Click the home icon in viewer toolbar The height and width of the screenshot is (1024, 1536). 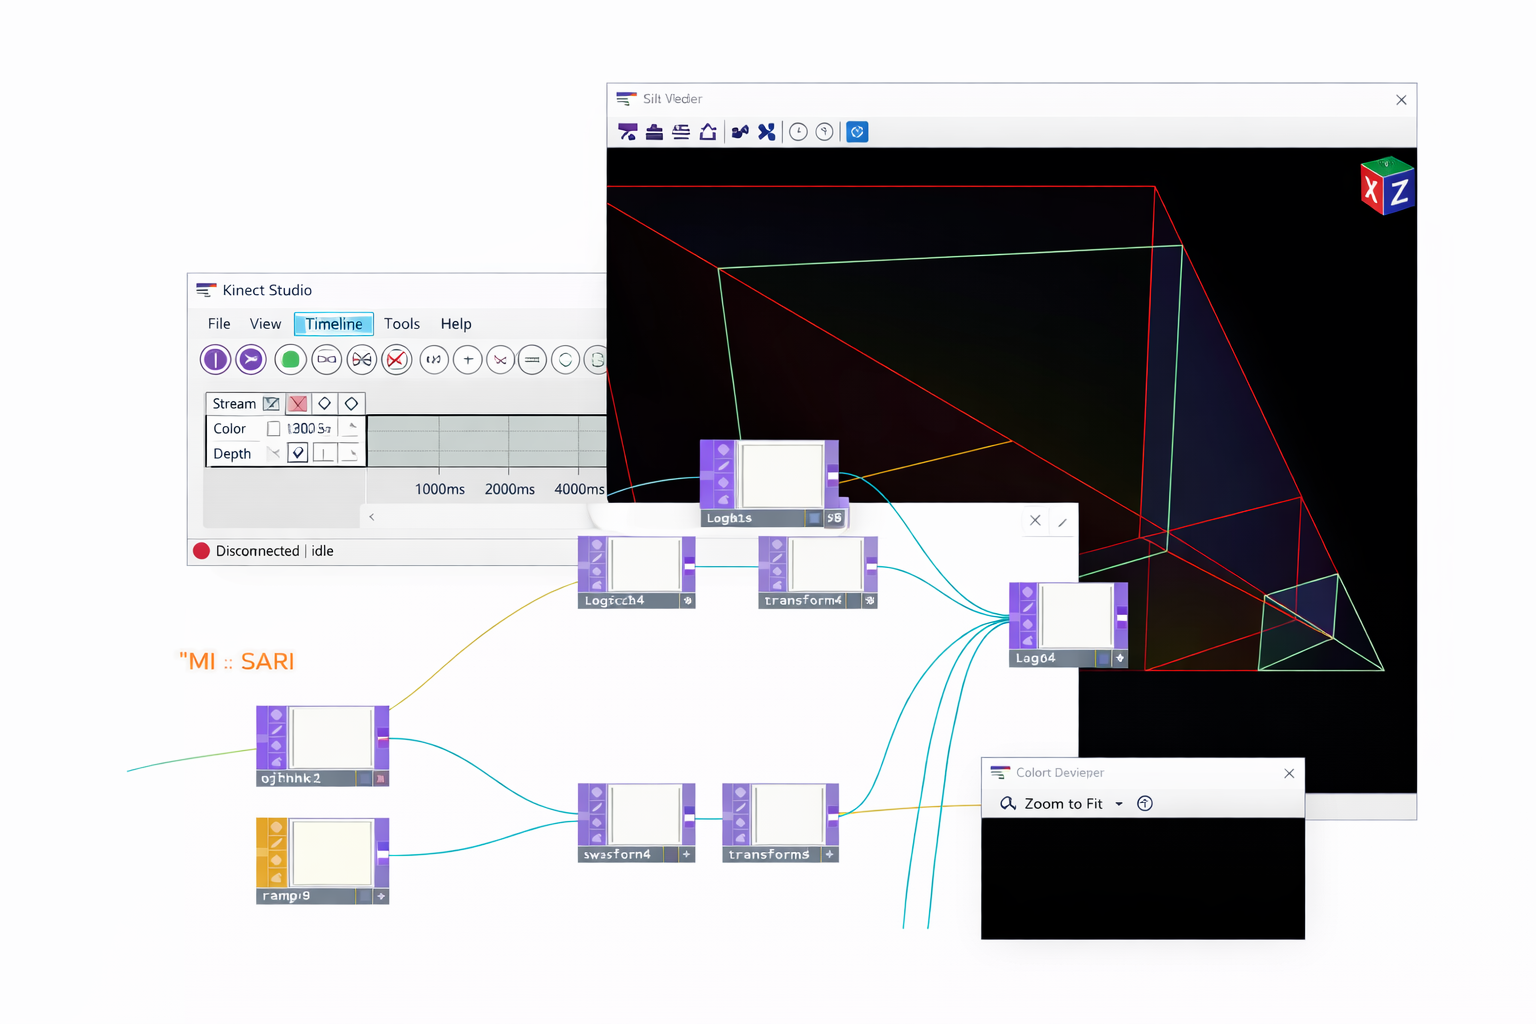click(708, 132)
